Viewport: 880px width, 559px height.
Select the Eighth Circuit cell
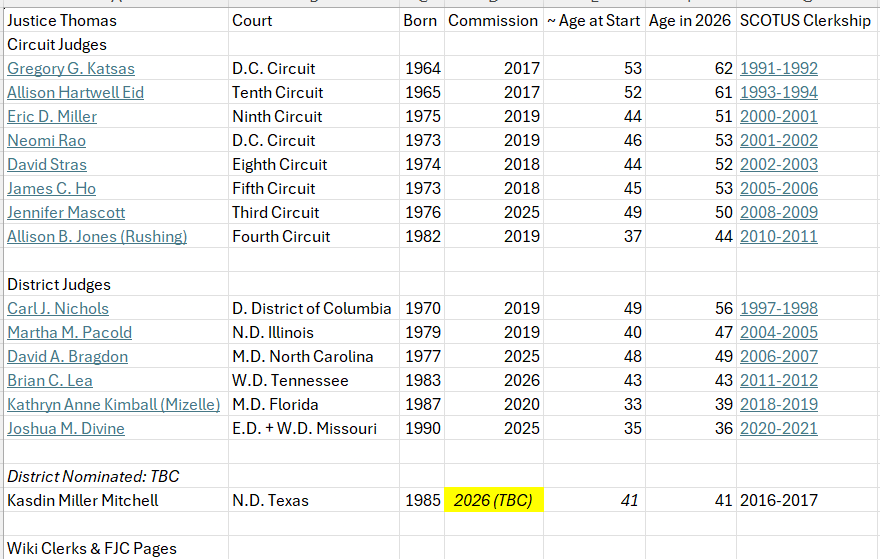point(314,165)
